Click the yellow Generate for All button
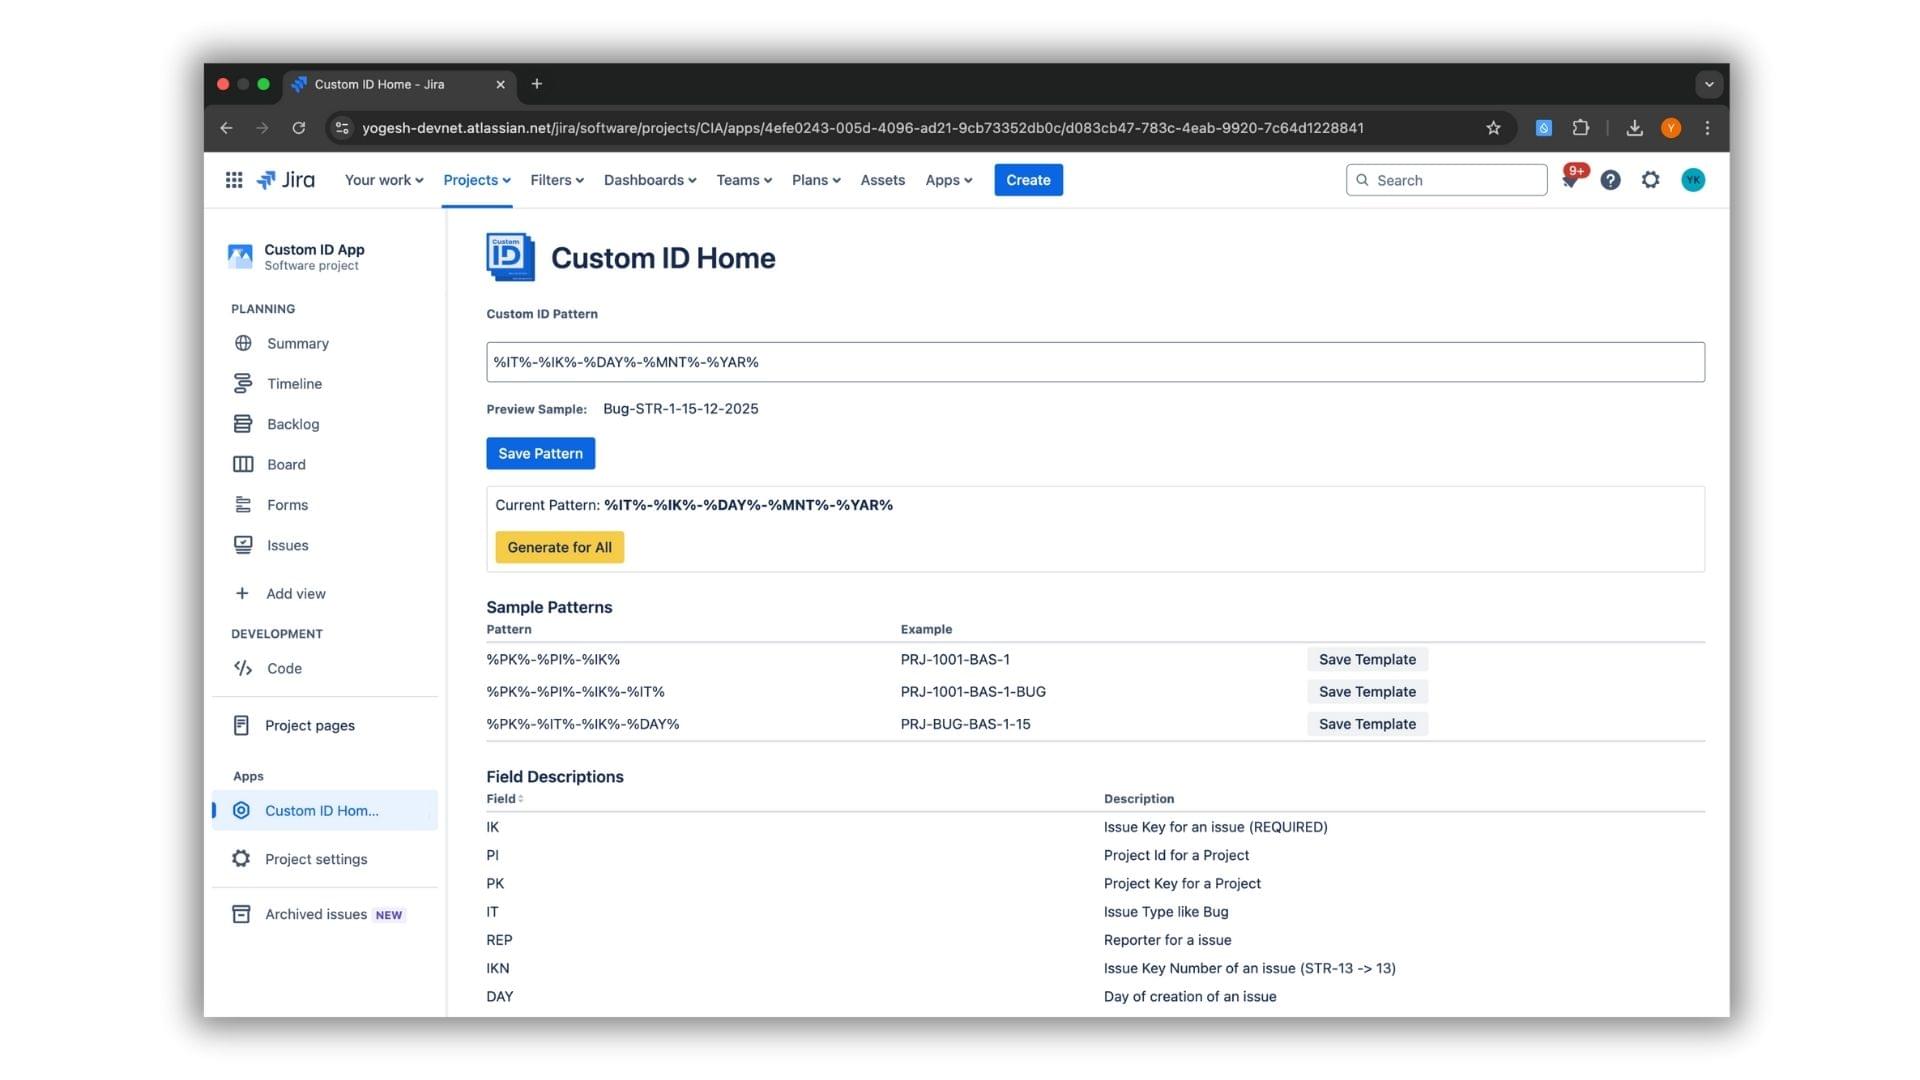Image resolution: width=1920 pixels, height=1080 pixels. click(559, 547)
